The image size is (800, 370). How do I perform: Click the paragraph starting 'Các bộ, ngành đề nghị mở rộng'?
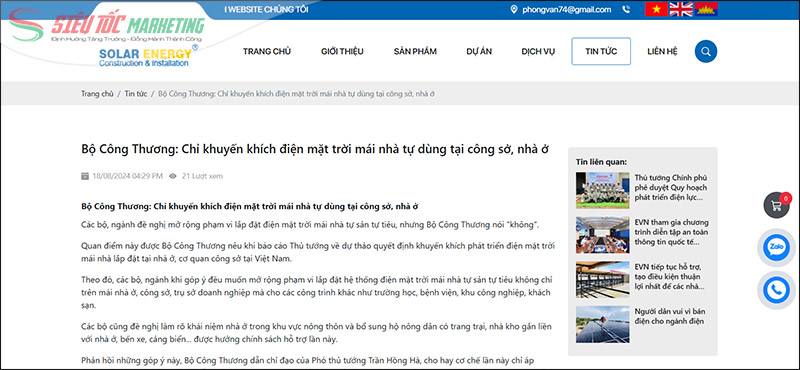point(310,225)
